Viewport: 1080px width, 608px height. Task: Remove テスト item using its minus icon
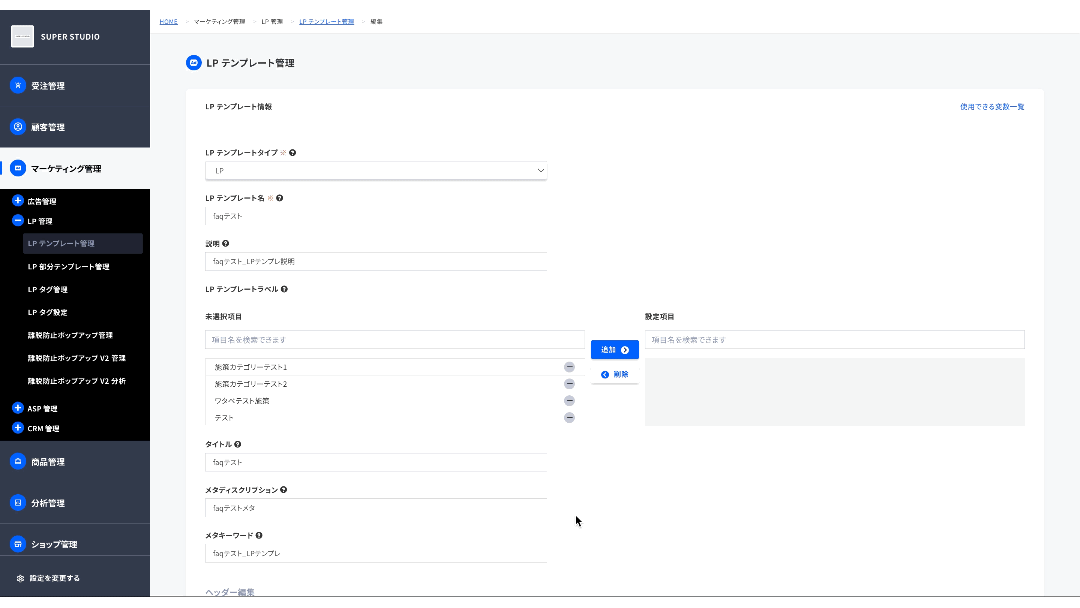coord(569,417)
